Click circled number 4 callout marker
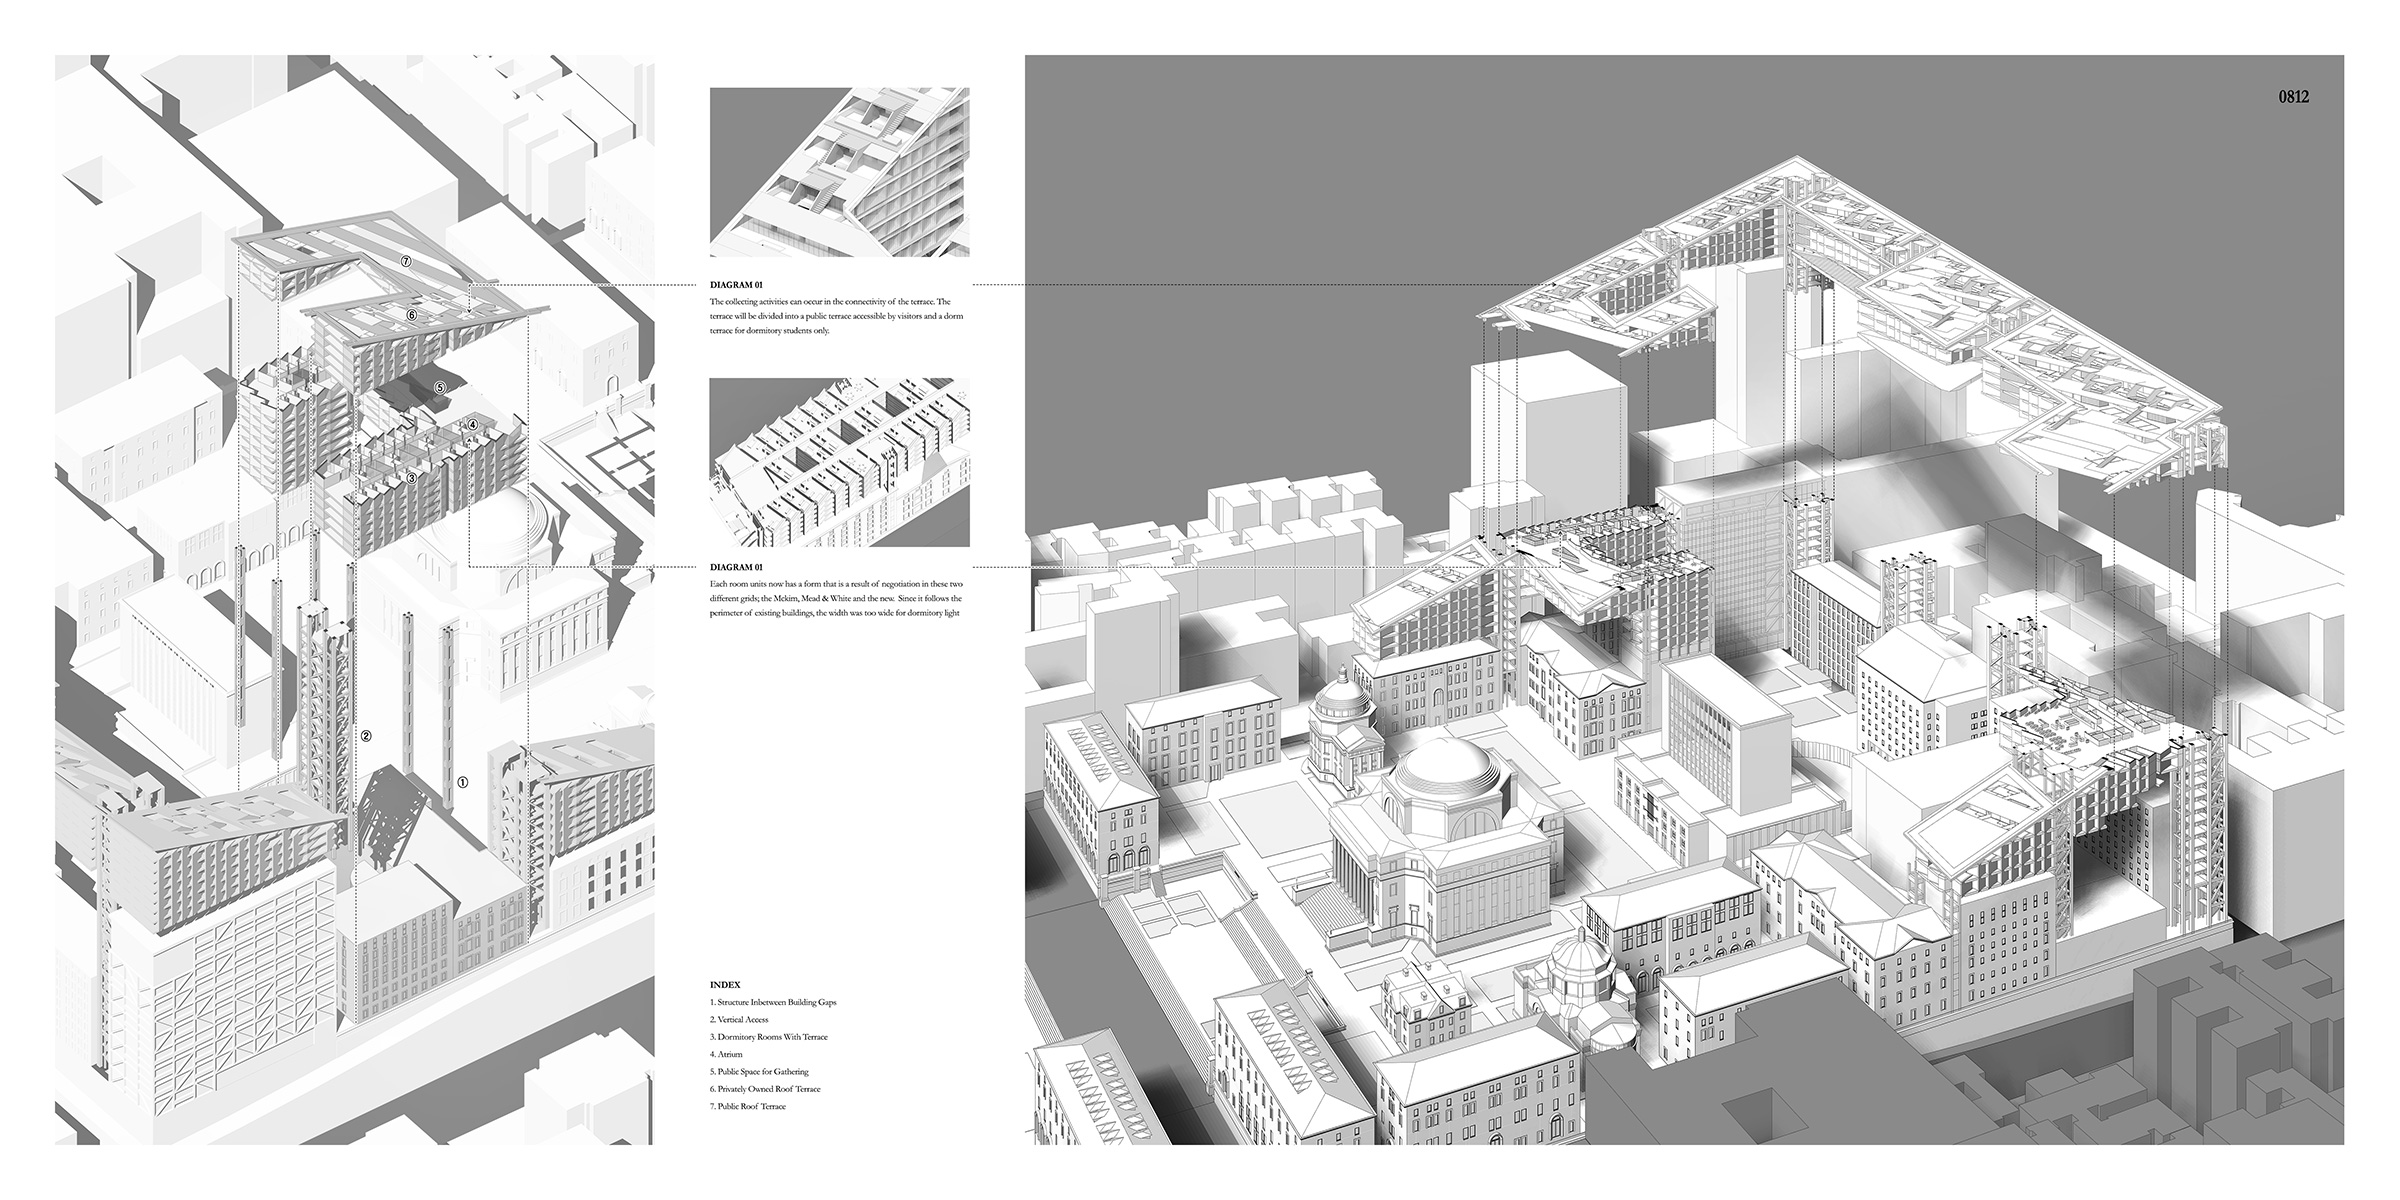The image size is (2400, 1200). (472, 424)
